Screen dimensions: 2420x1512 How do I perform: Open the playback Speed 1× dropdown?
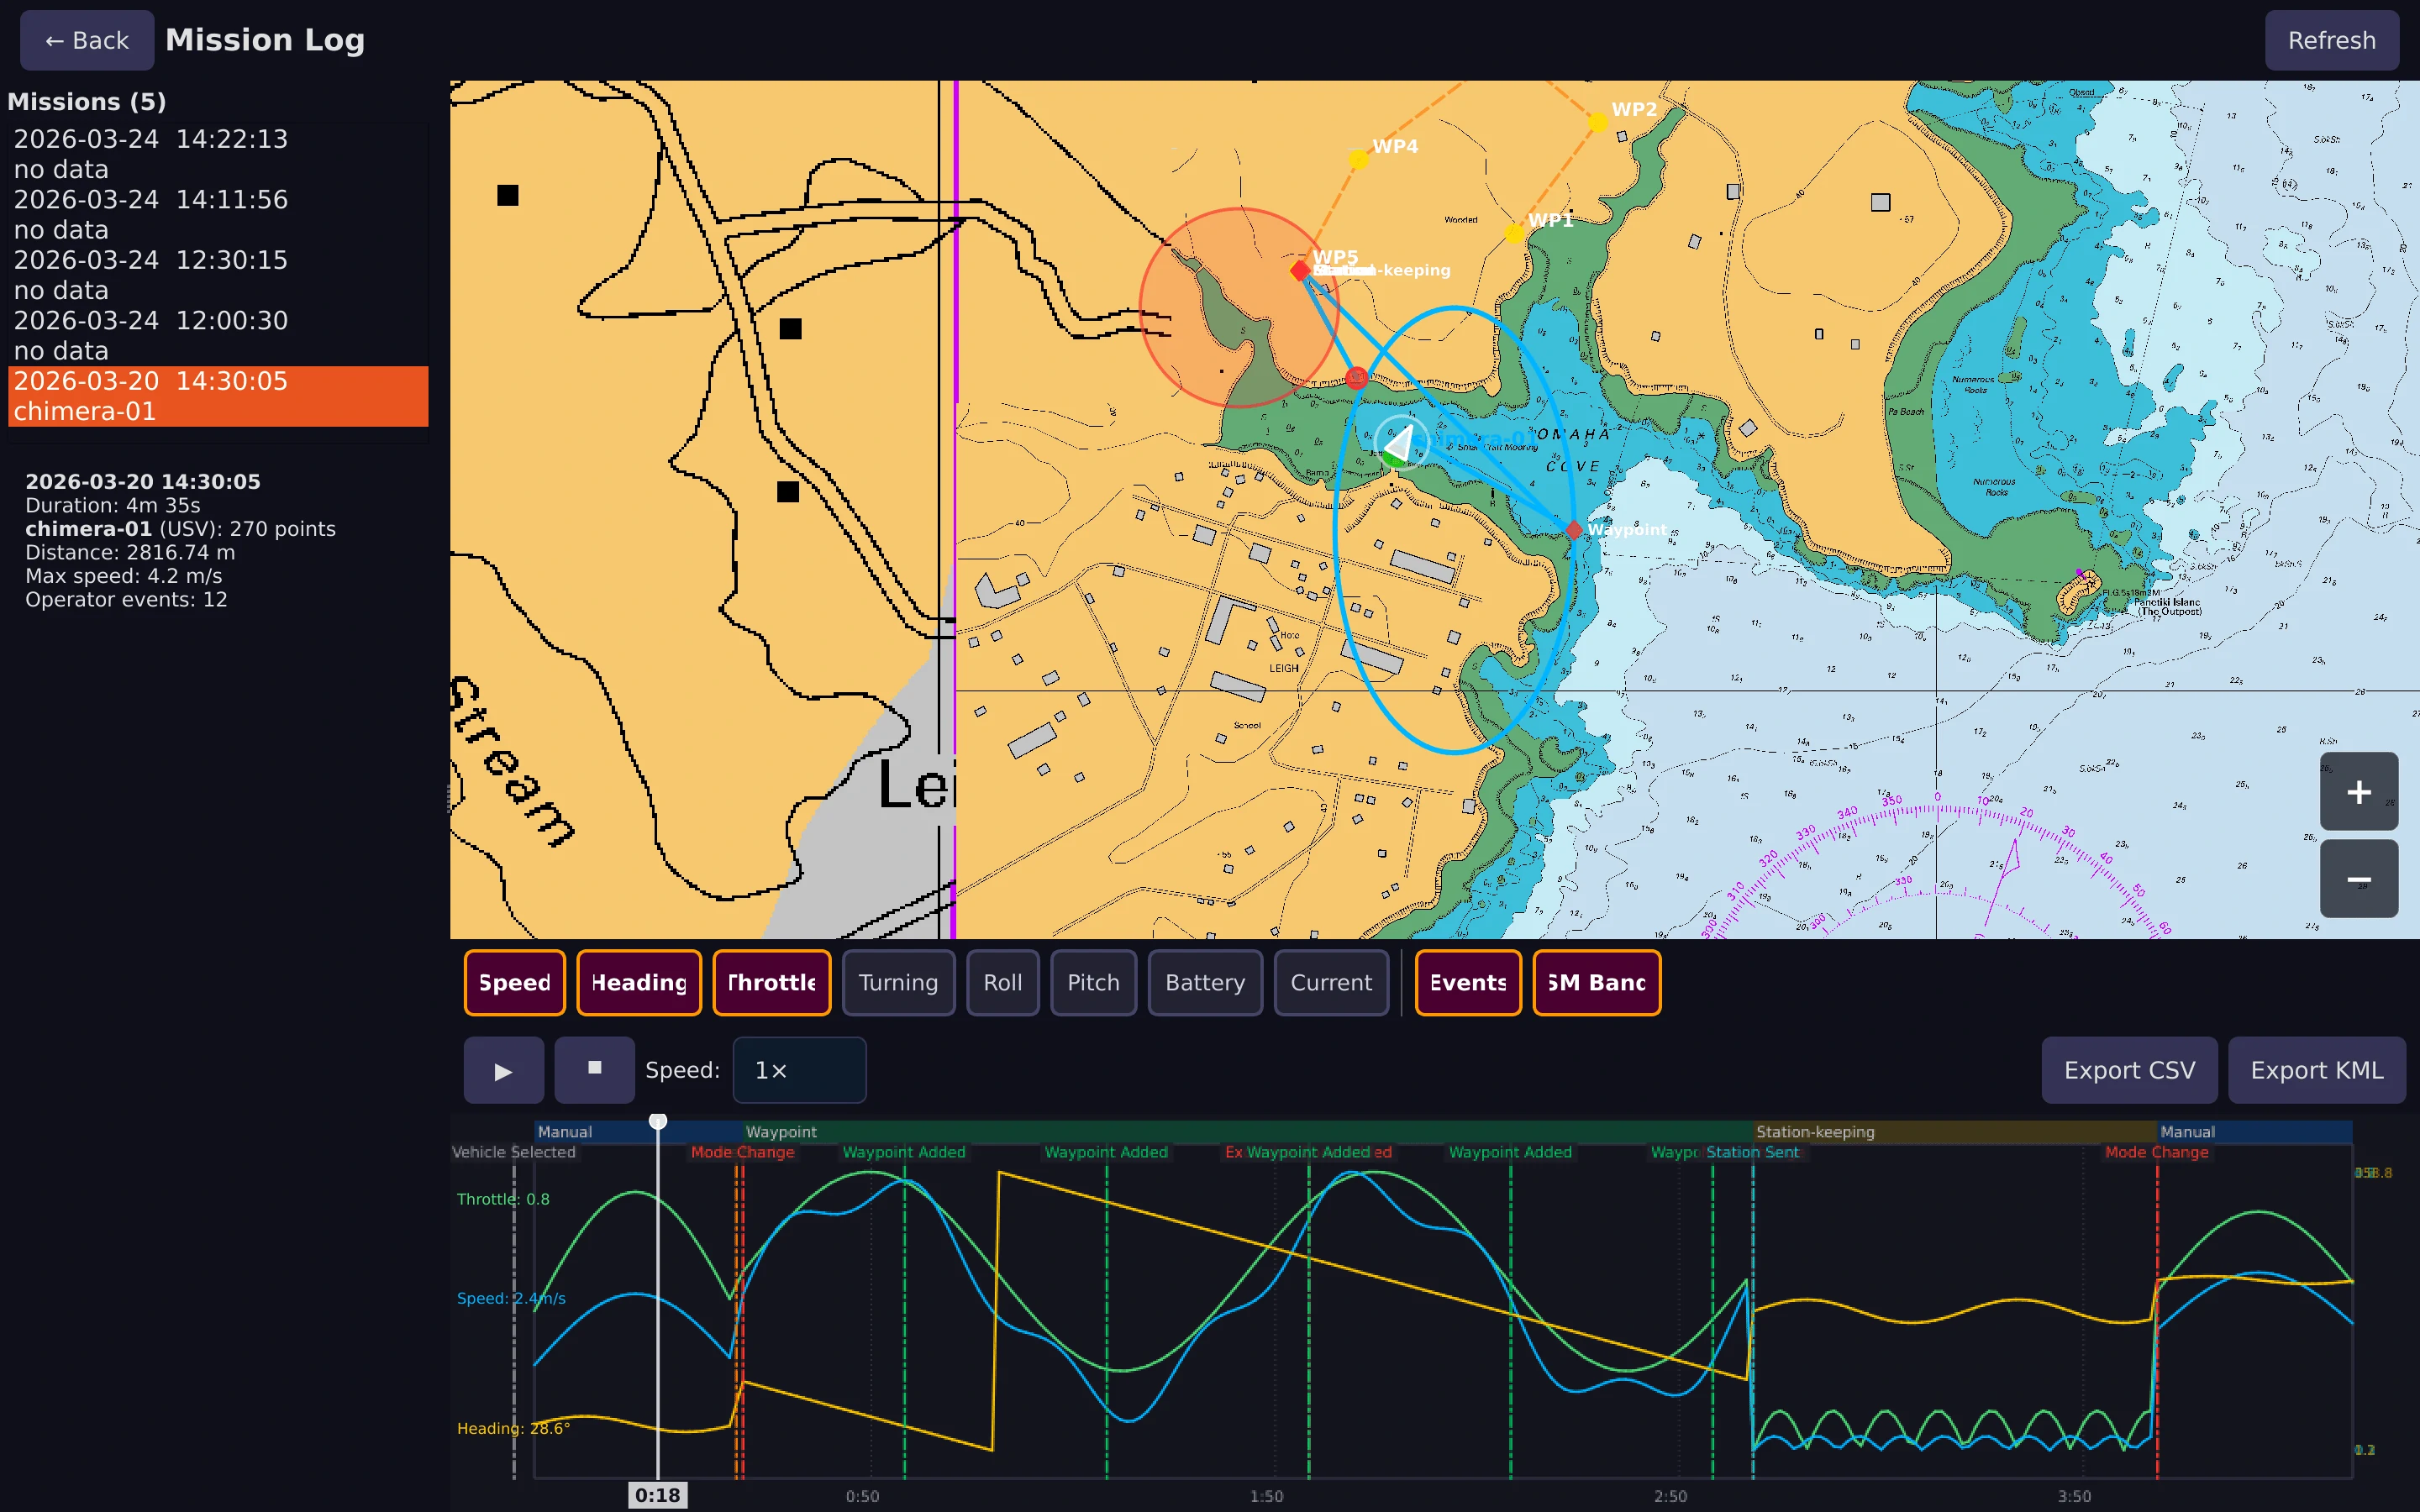click(799, 1070)
